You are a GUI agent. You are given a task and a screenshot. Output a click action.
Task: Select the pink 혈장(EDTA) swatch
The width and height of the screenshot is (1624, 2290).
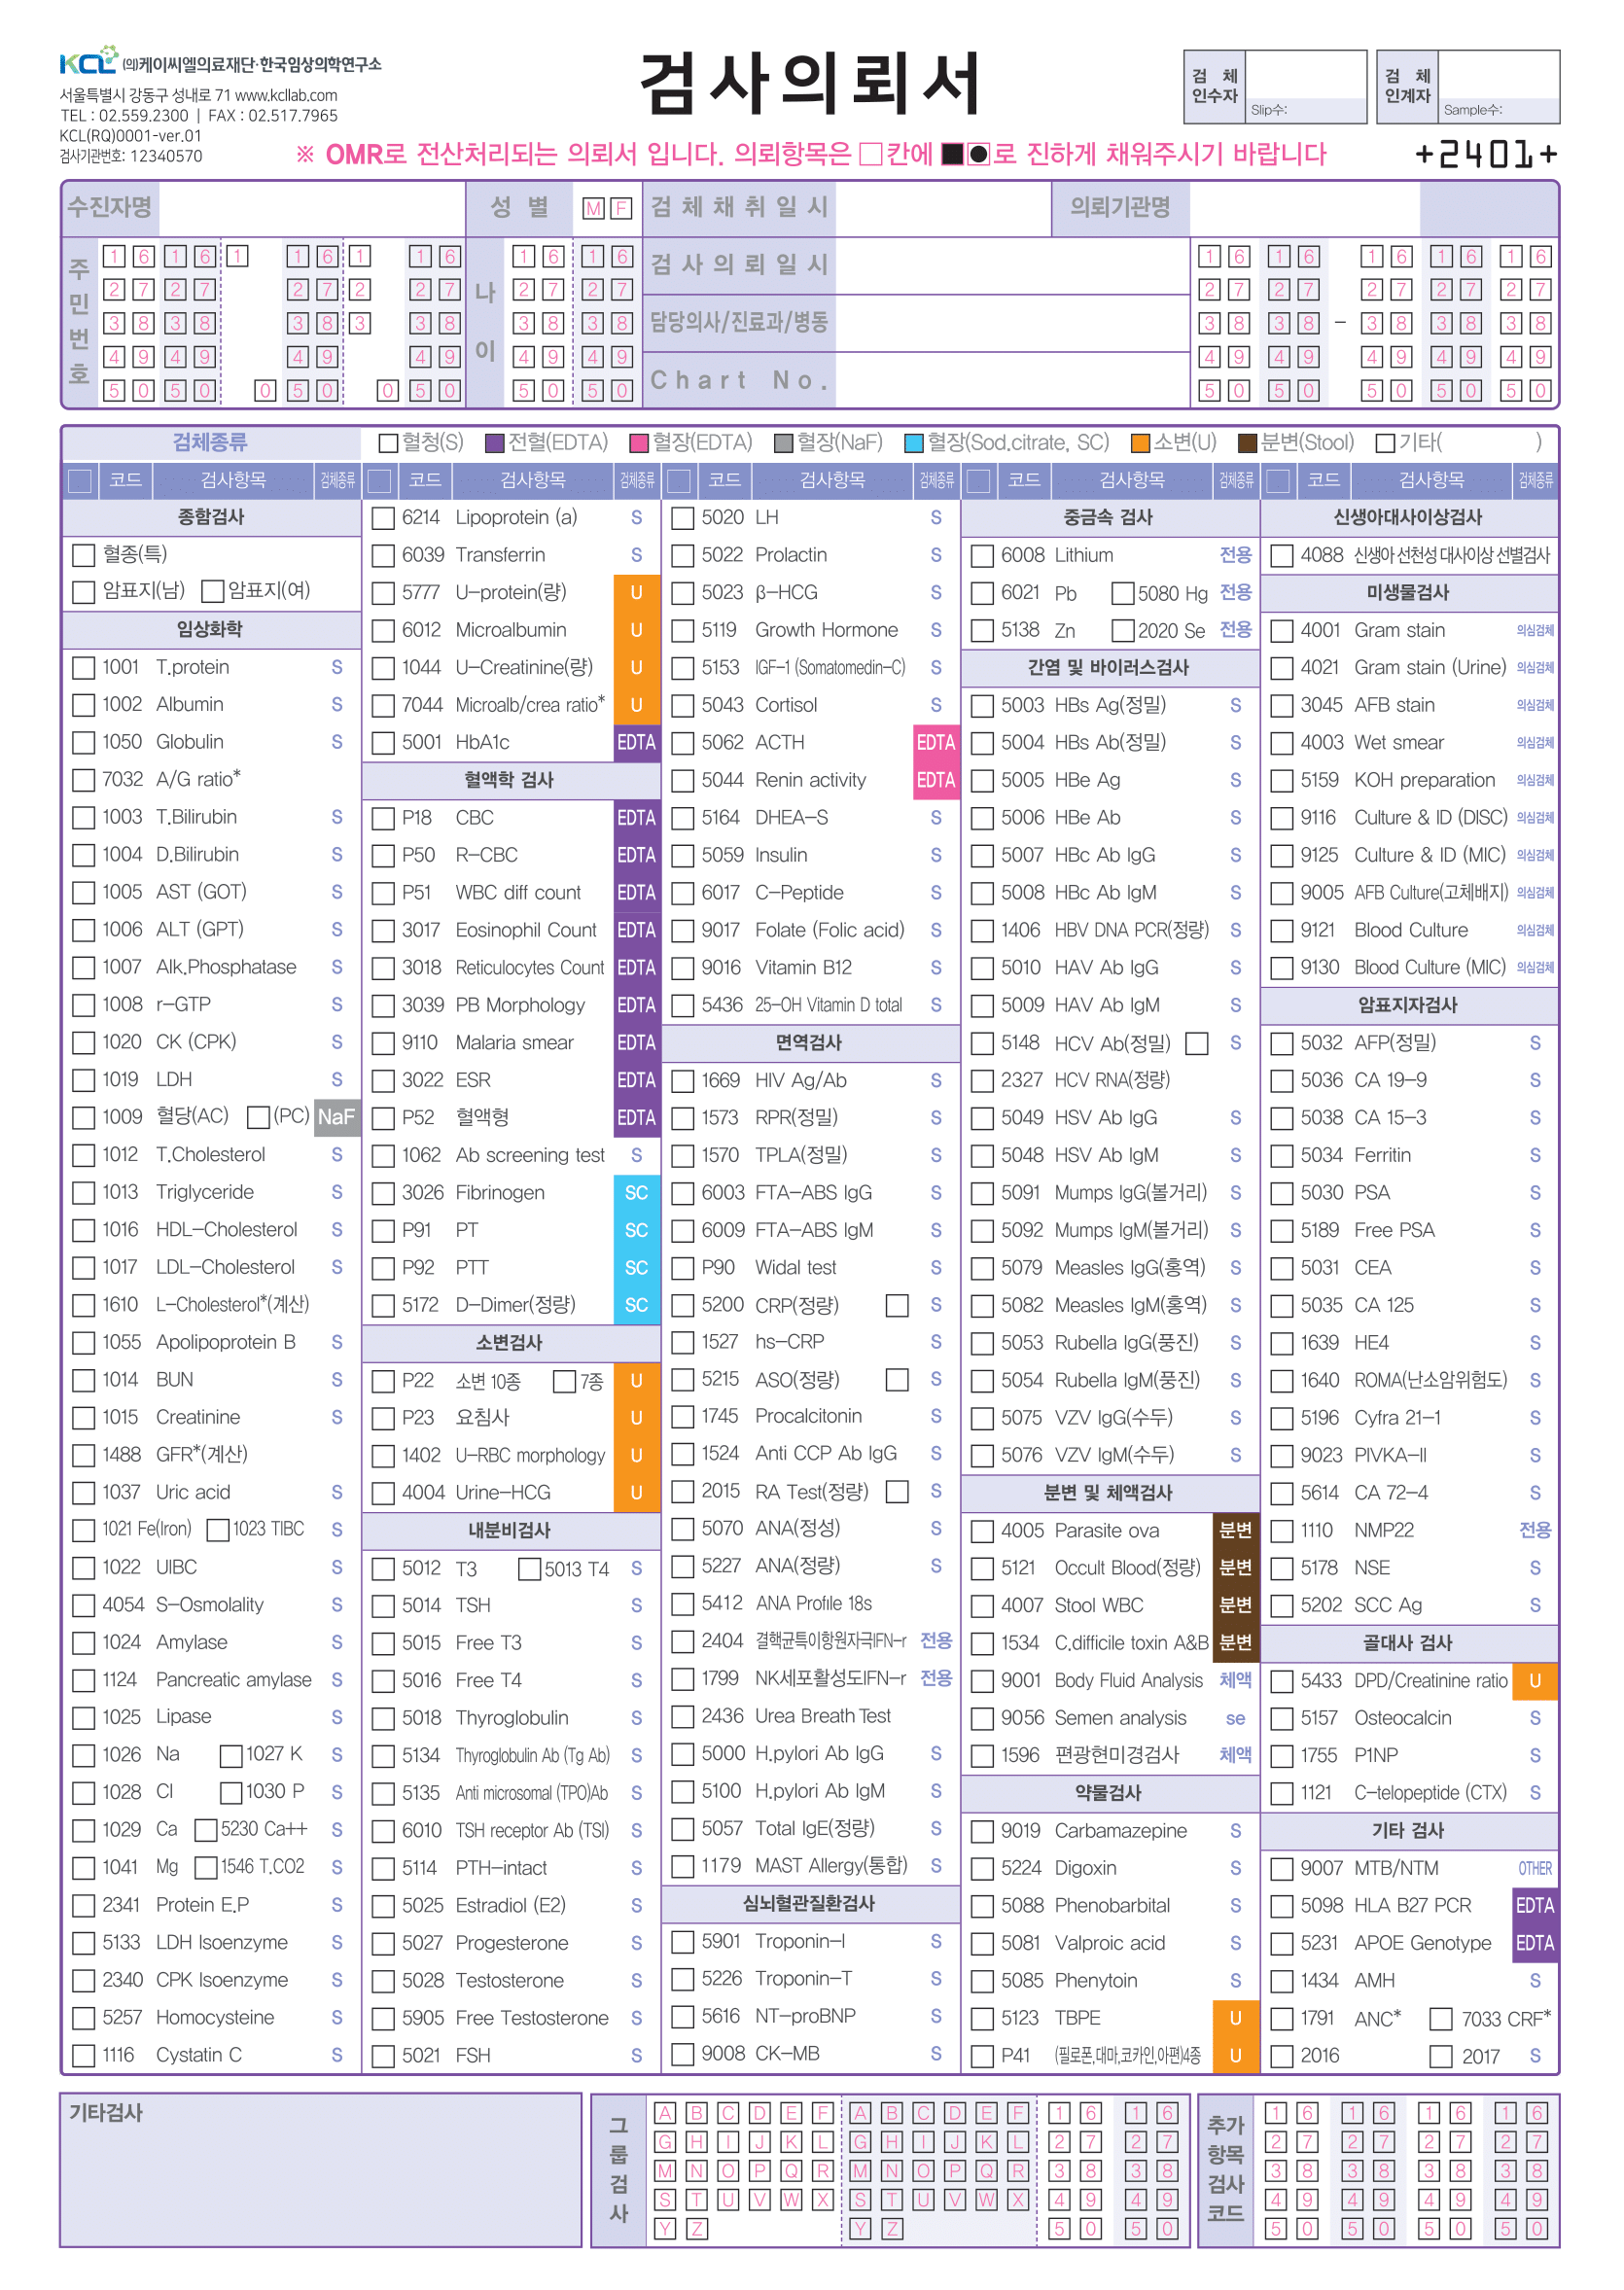click(639, 443)
